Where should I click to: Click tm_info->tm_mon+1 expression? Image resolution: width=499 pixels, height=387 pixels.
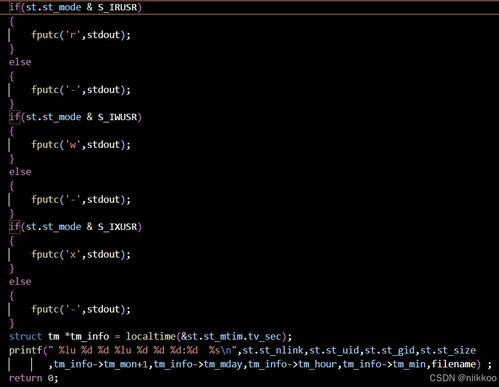click(100, 364)
